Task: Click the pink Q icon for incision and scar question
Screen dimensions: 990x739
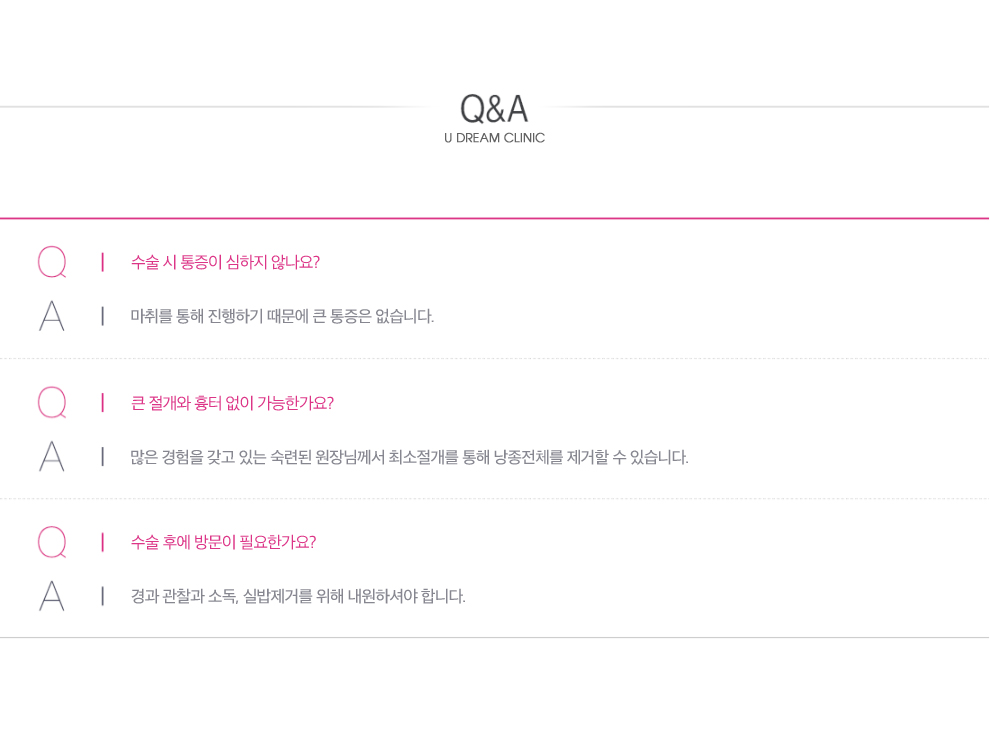Action: [x=52, y=402]
